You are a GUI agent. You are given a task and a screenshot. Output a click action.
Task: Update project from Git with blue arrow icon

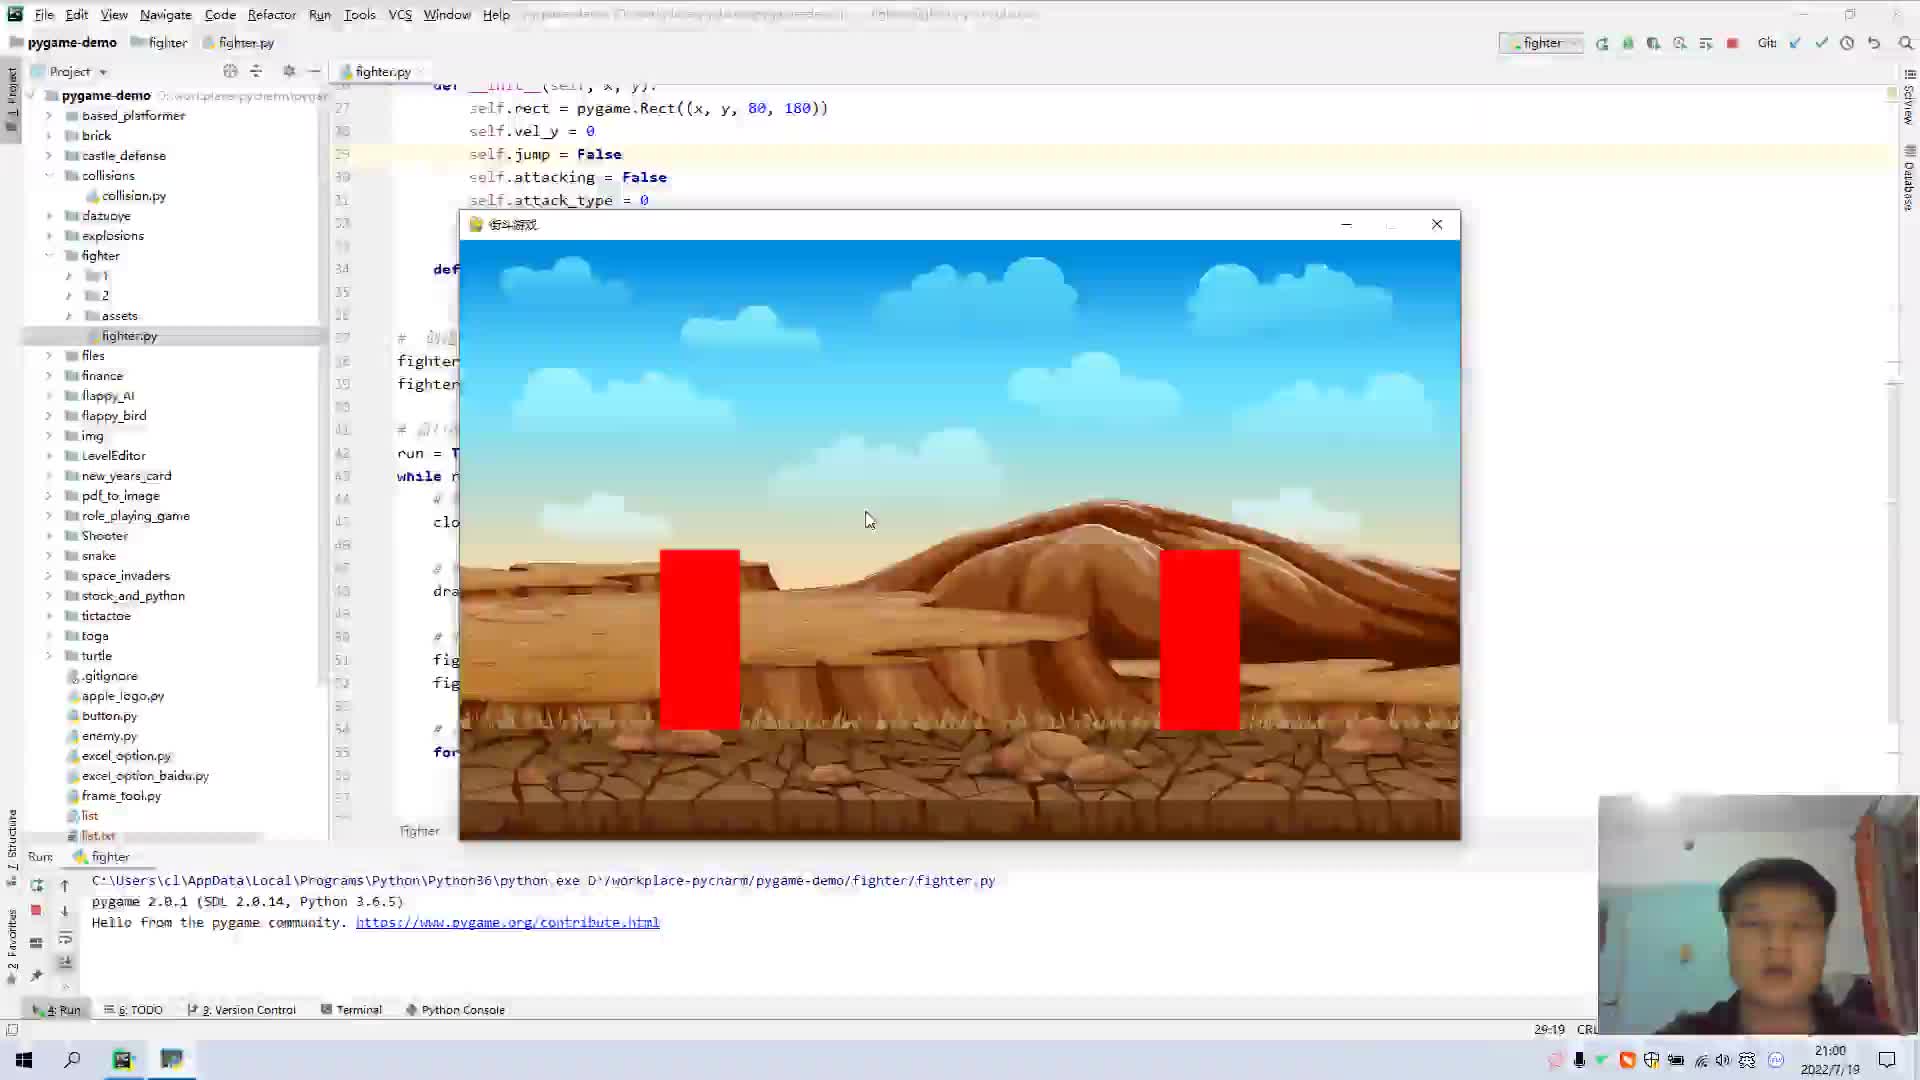click(x=1795, y=43)
